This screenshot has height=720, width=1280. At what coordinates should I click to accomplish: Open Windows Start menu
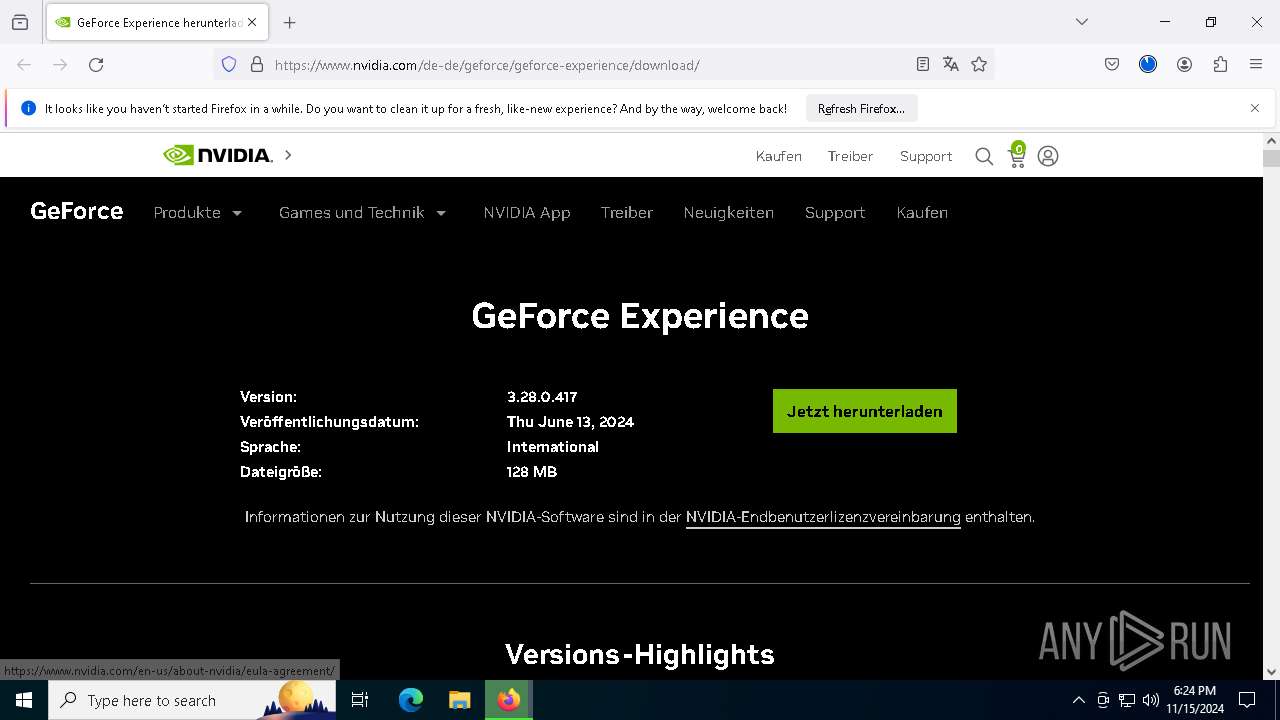click(x=24, y=700)
